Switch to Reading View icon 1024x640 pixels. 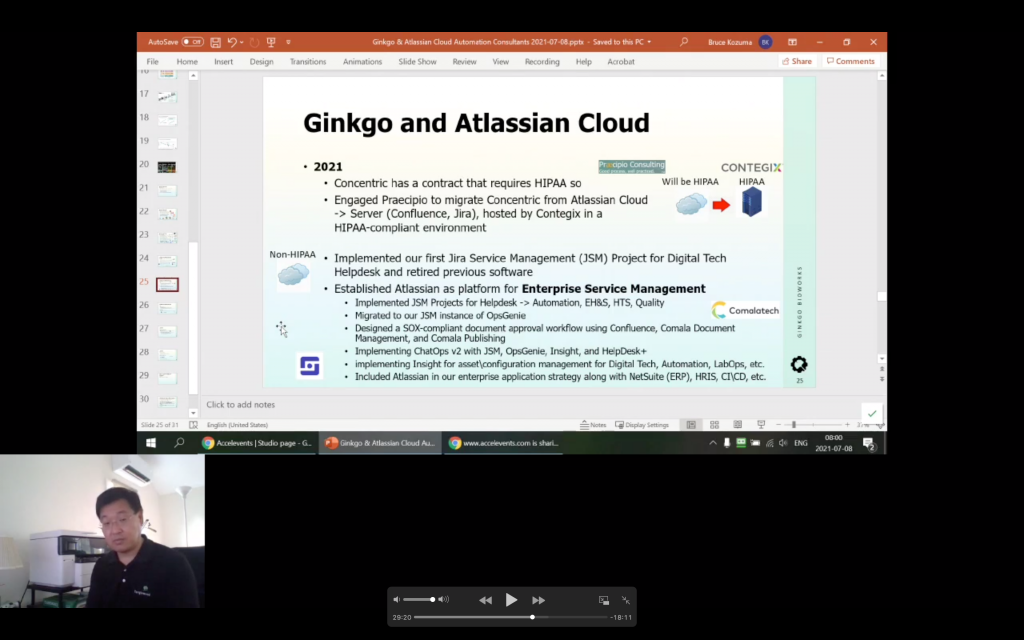[x=738, y=424]
